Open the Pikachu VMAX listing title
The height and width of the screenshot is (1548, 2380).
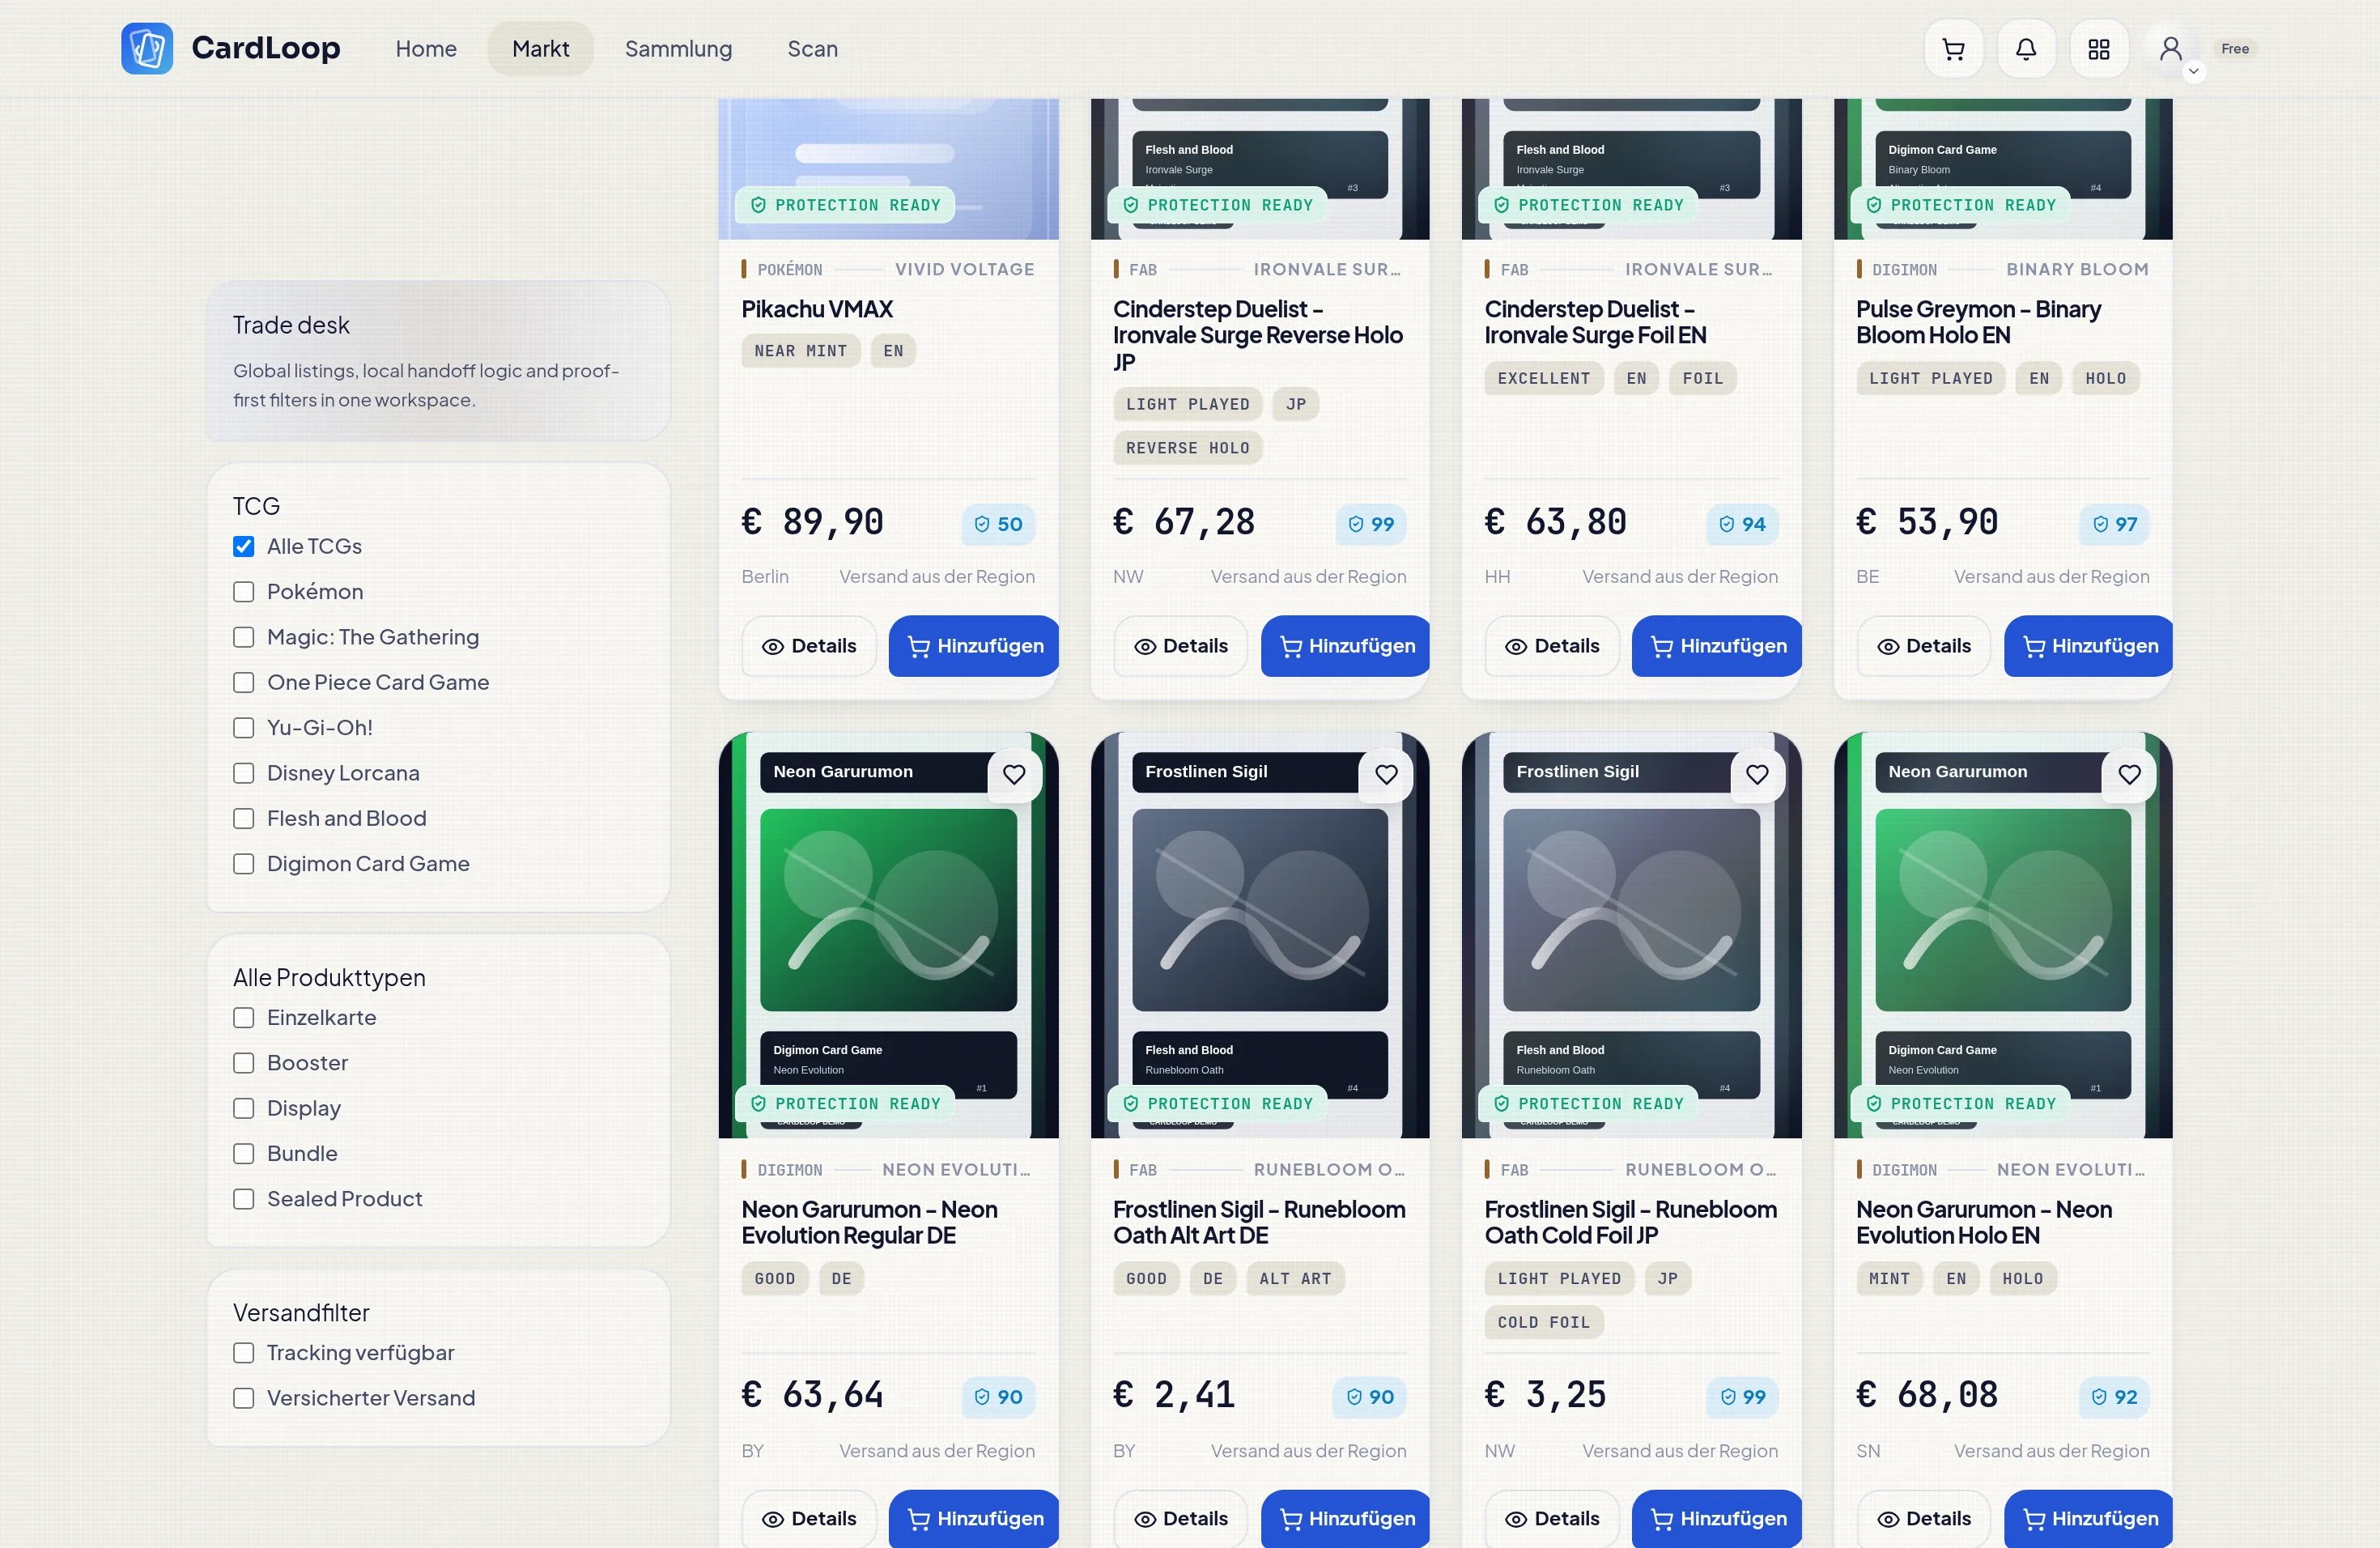817,309
